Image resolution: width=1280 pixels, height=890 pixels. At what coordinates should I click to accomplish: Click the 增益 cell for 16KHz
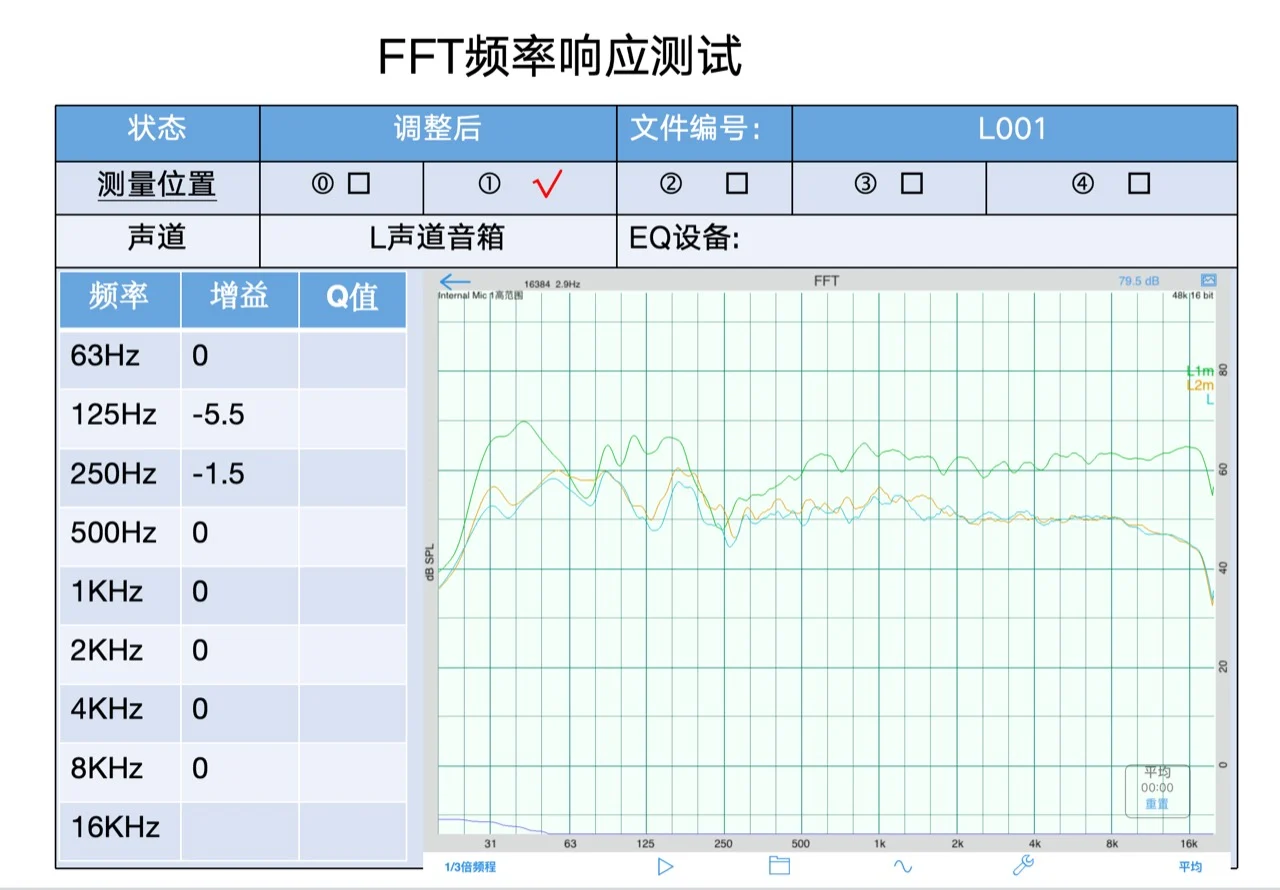click(240, 831)
